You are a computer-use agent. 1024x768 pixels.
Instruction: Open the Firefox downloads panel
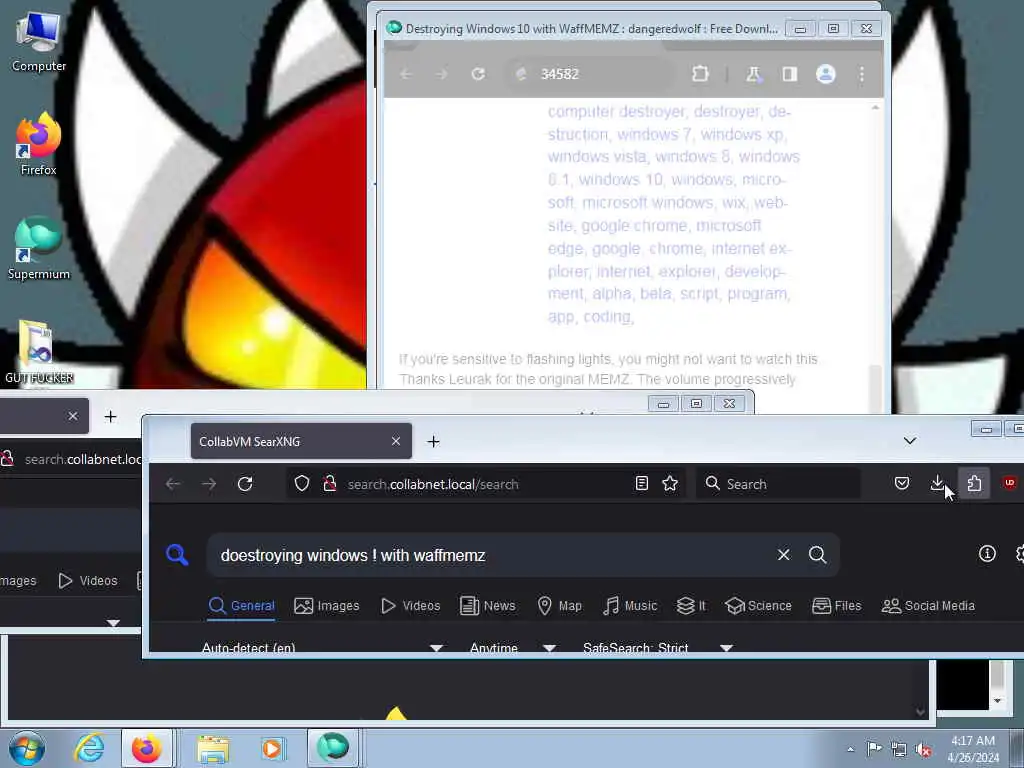pos(937,483)
